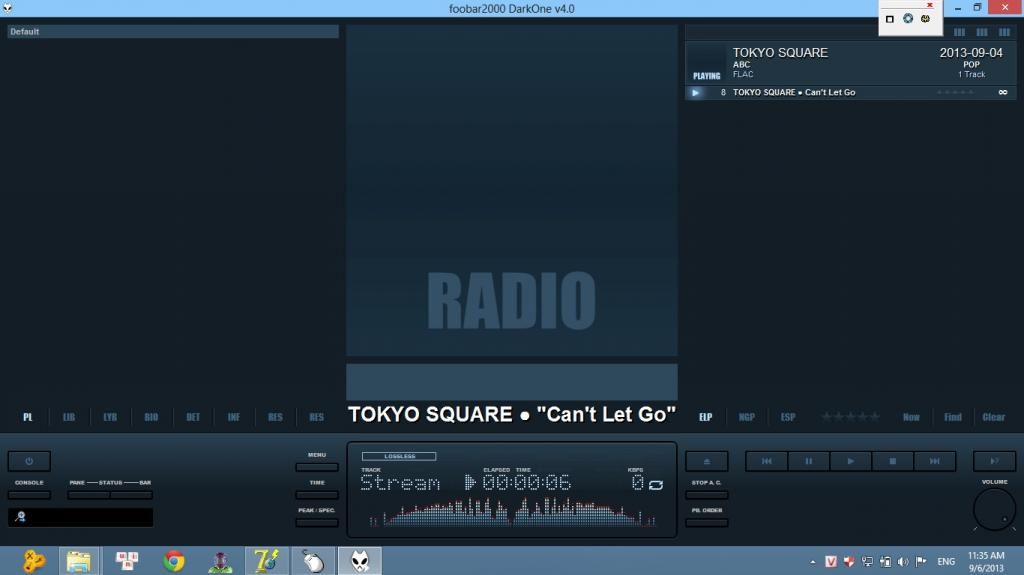The height and width of the screenshot is (575, 1024).
Task: Click the Action Center flag tray icon
Action: (921, 561)
